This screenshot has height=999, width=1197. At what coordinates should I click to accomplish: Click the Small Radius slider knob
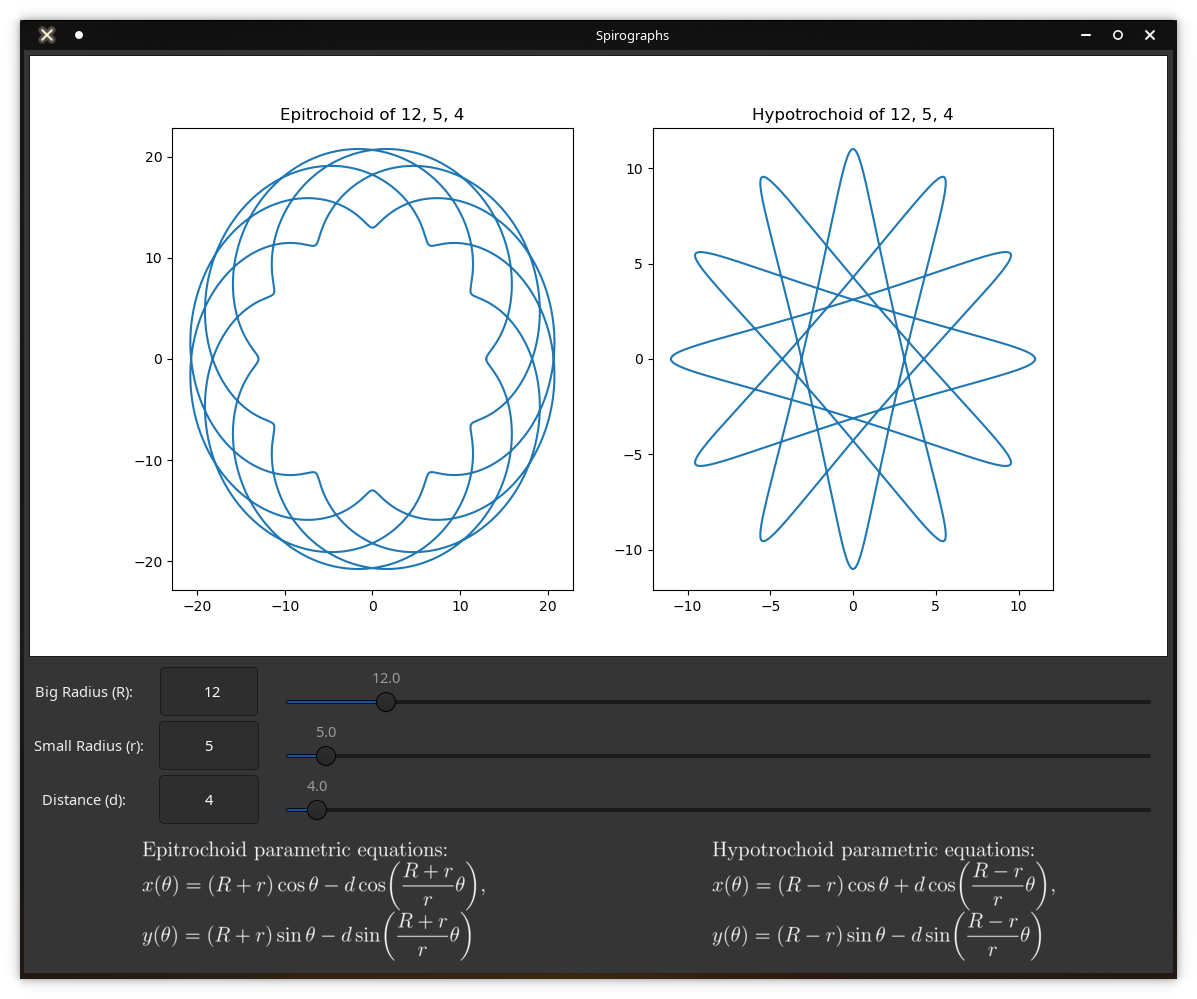(x=325, y=756)
